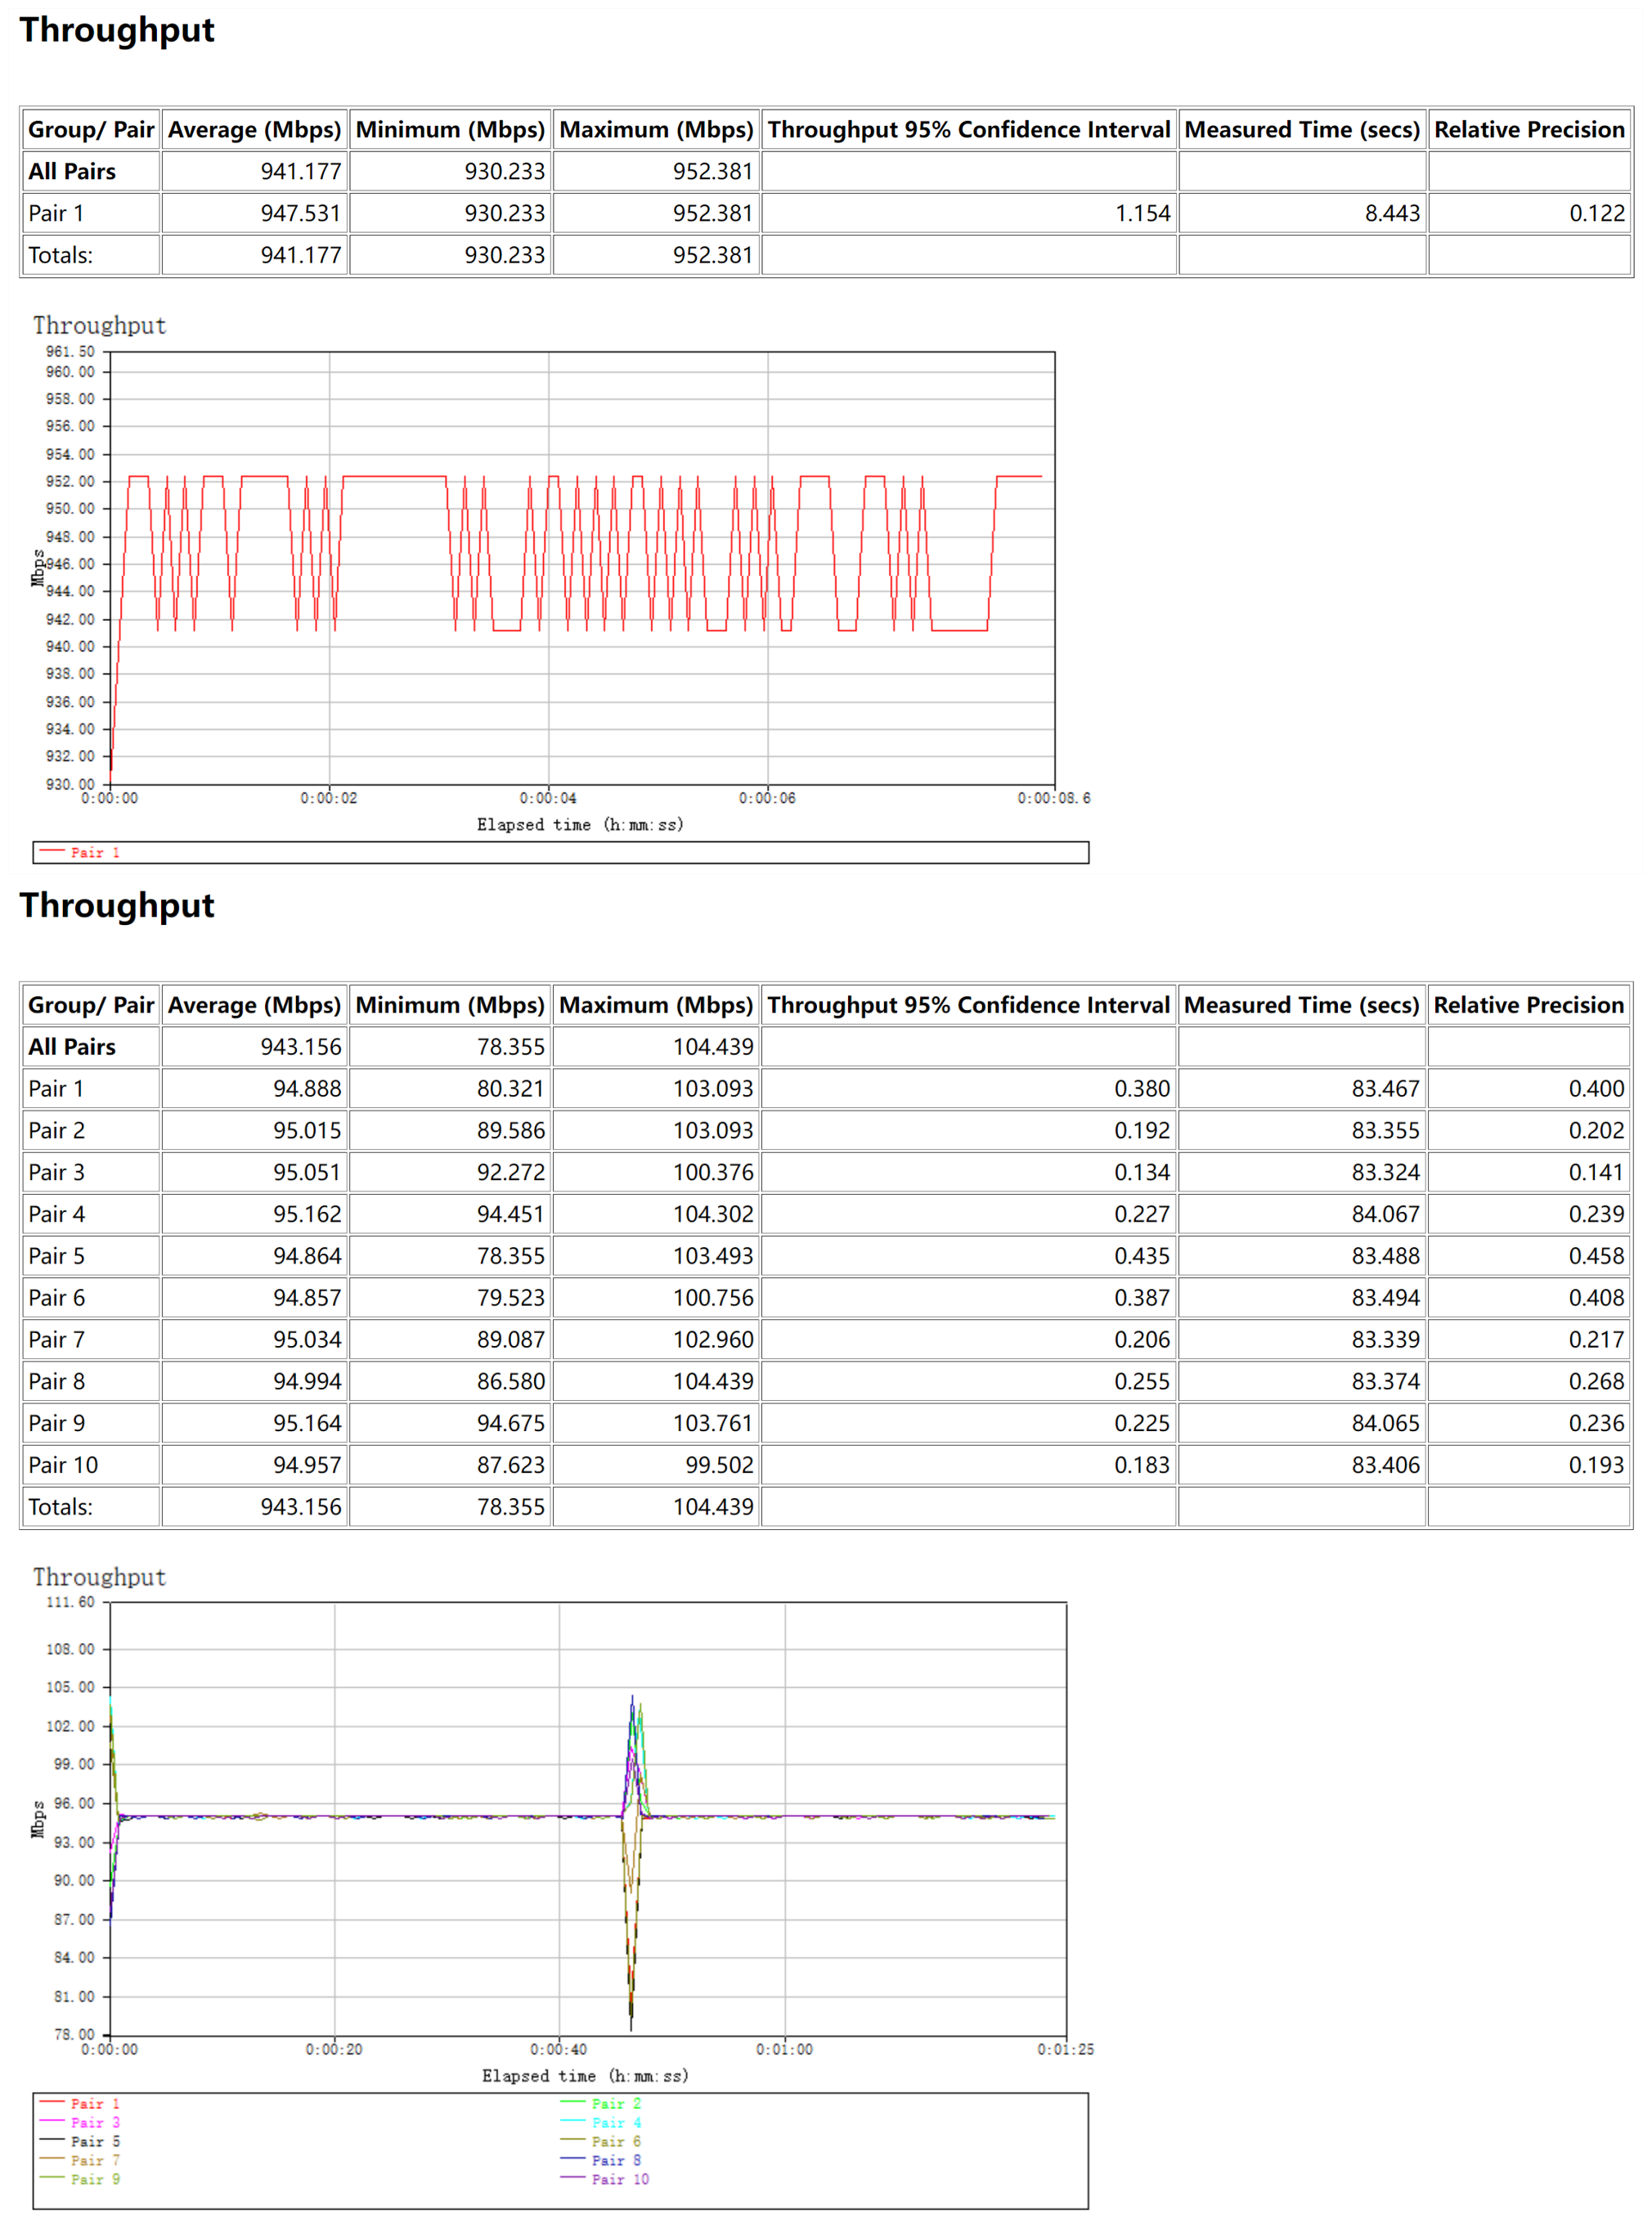Screen dimensions: 1652x2226
Task: Click the Pair 10 purple legend entry
Action: coord(619,2179)
